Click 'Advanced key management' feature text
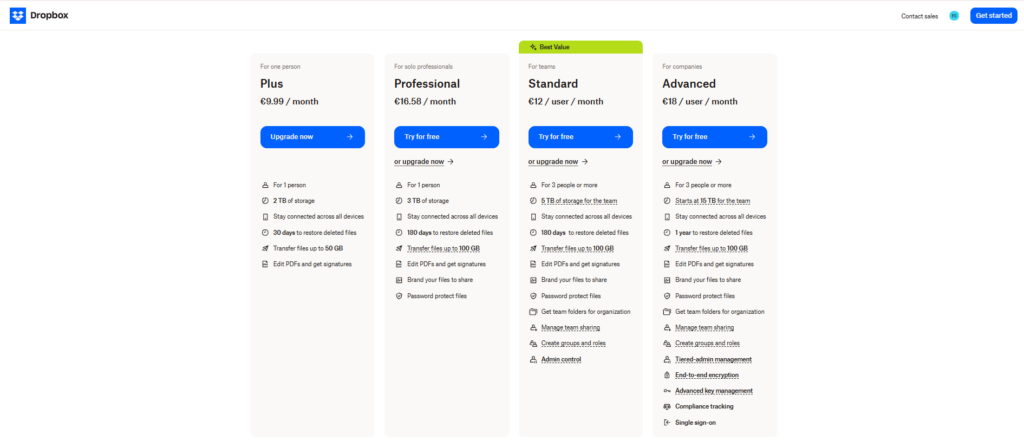 [713, 391]
